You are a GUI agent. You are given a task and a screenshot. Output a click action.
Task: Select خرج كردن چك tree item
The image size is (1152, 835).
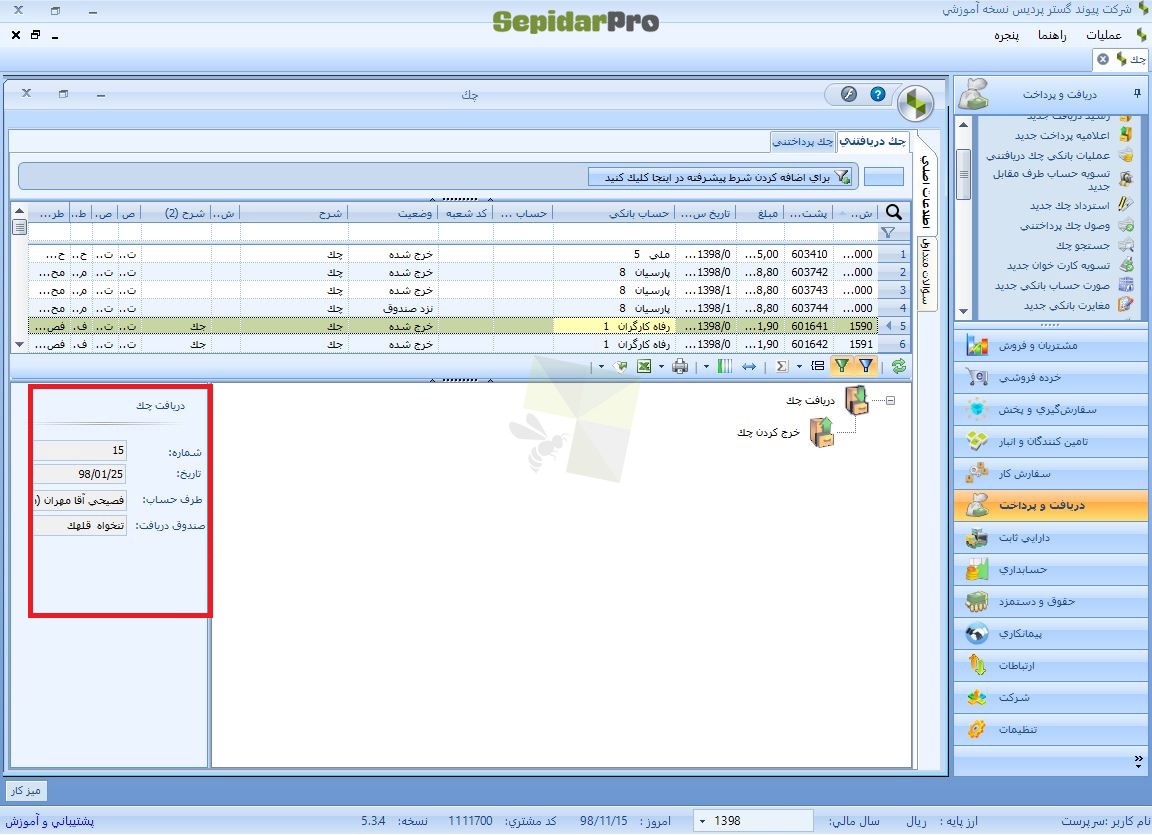pyautogui.click(x=768, y=433)
